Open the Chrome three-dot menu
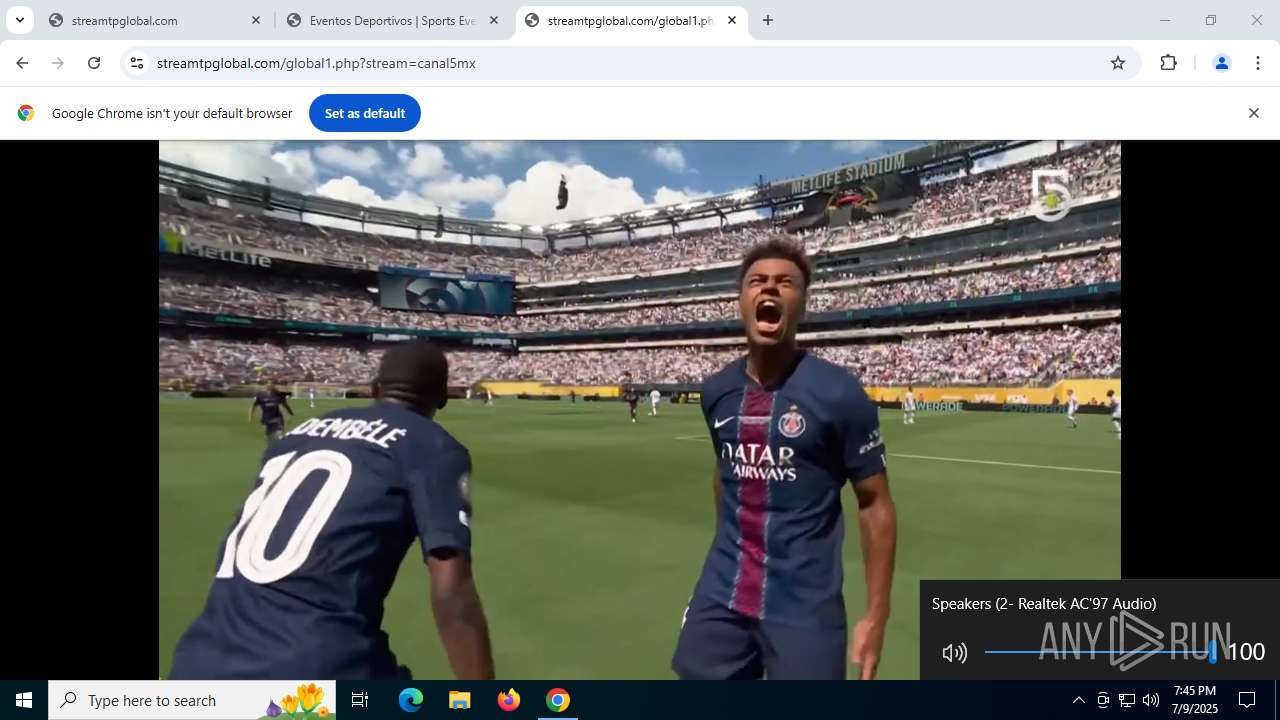 pyautogui.click(x=1257, y=63)
